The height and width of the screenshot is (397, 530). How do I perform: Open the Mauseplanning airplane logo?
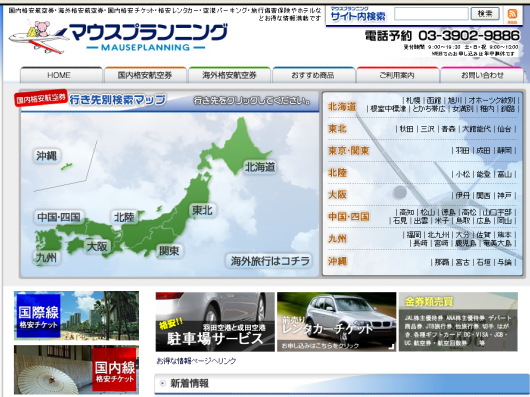(118, 38)
